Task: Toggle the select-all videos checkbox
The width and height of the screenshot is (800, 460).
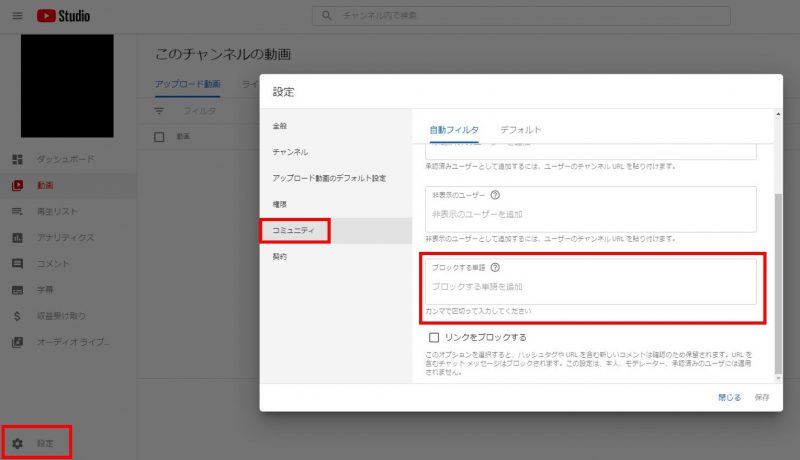Action: (x=159, y=136)
